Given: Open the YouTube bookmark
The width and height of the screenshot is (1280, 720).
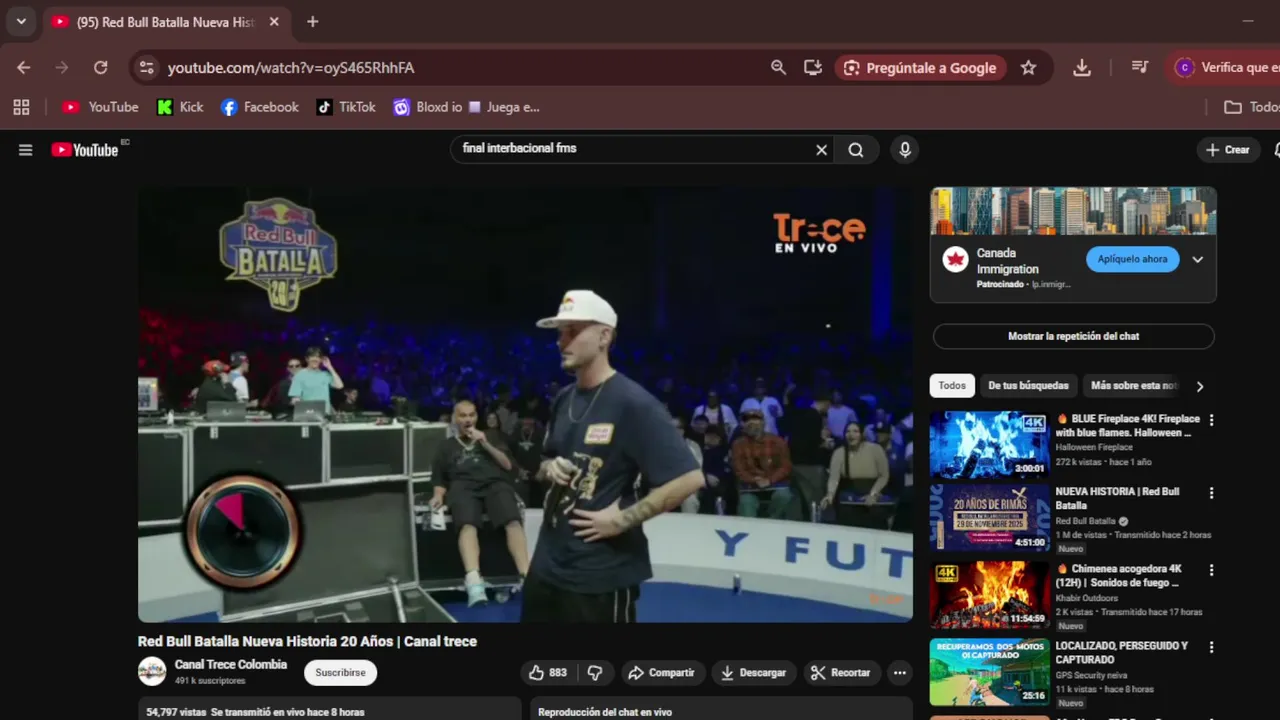Looking at the screenshot, I should [100, 107].
